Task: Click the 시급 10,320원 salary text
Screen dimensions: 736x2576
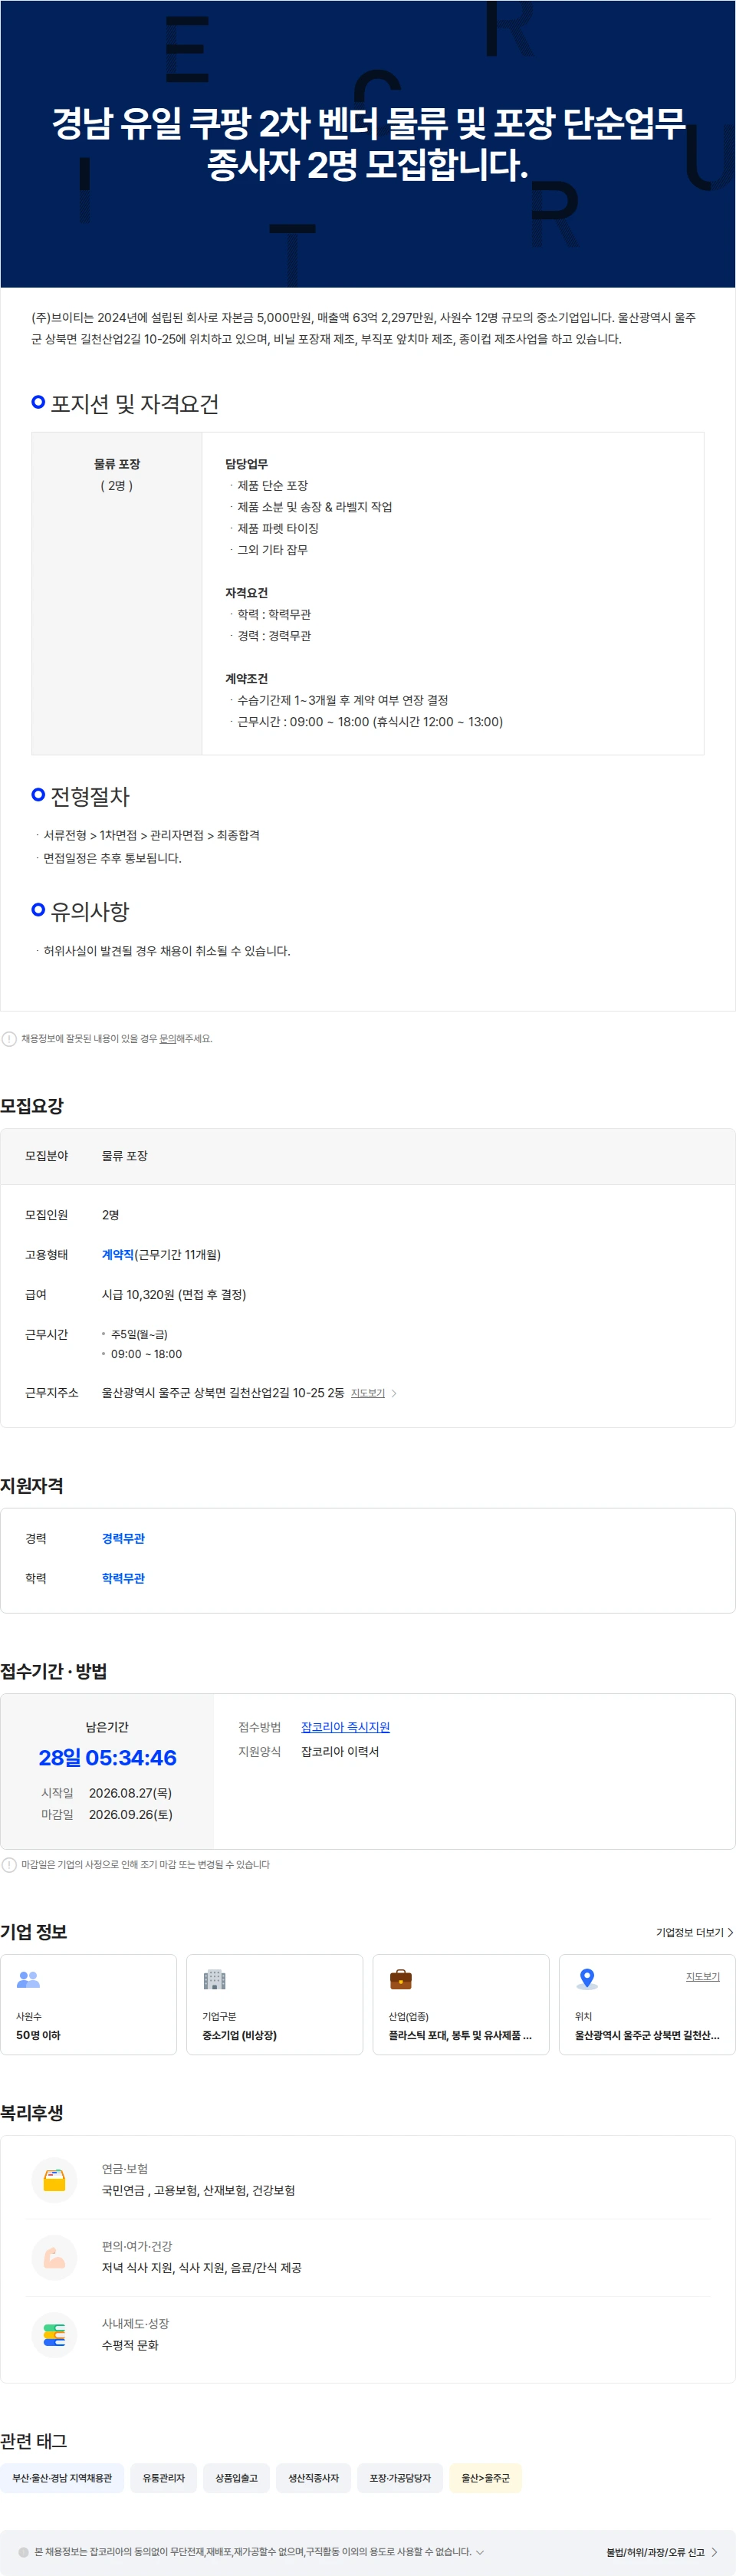Action: (174, 1294)
